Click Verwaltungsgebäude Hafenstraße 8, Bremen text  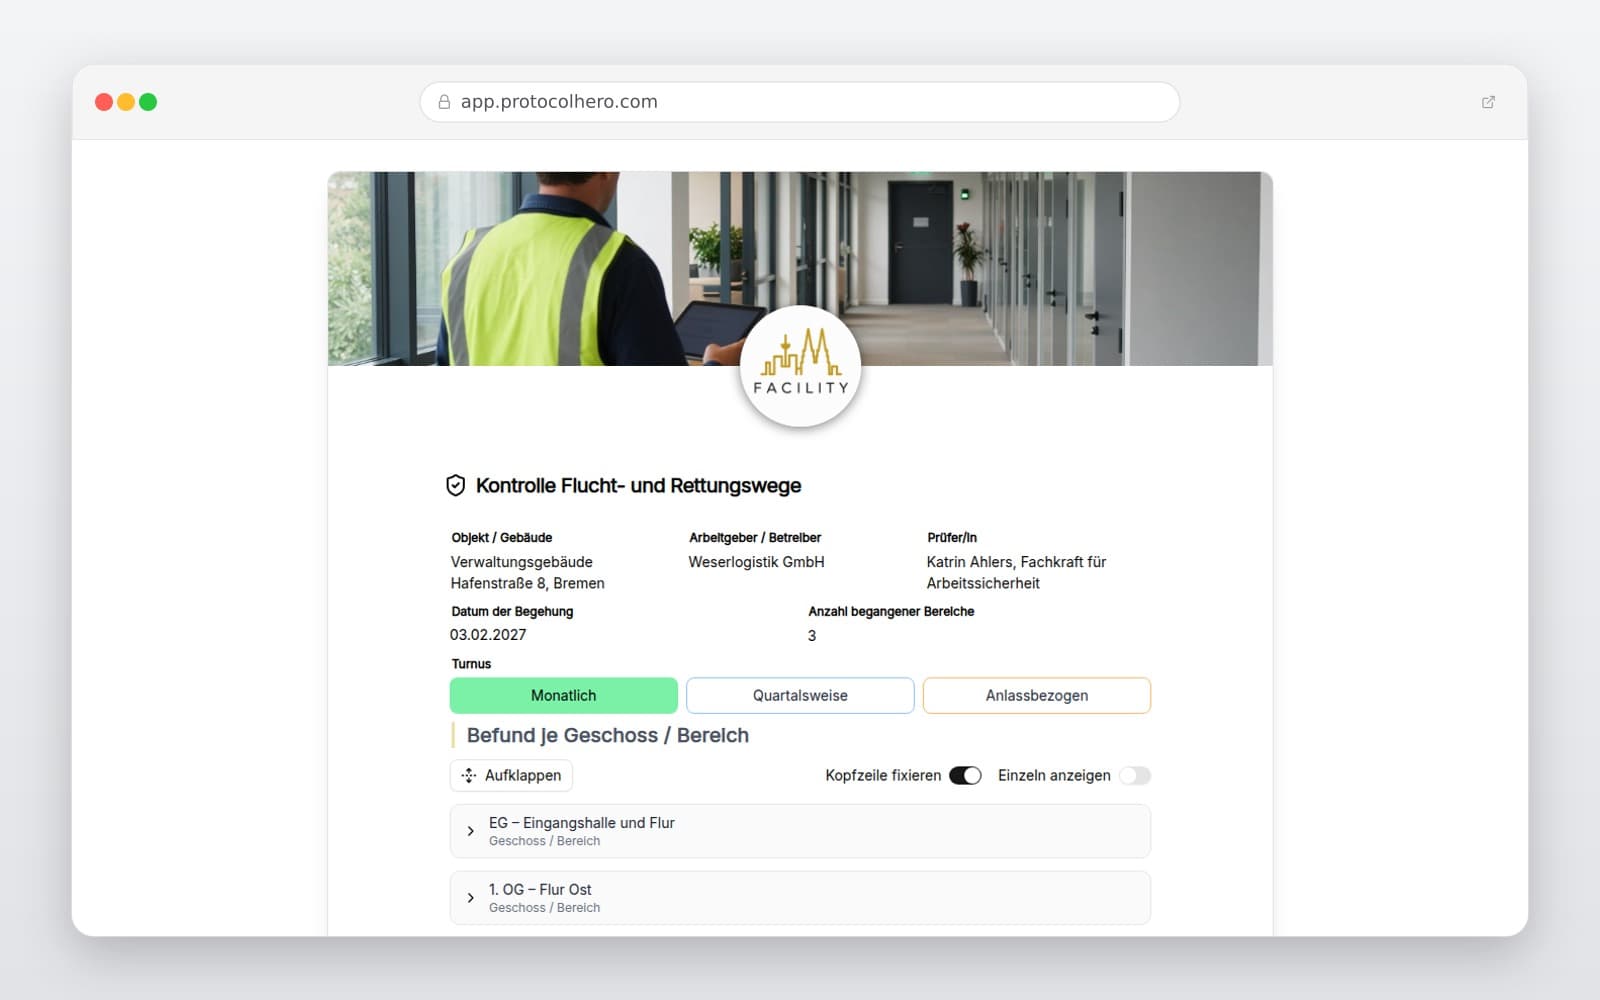(x=527, y=573)
